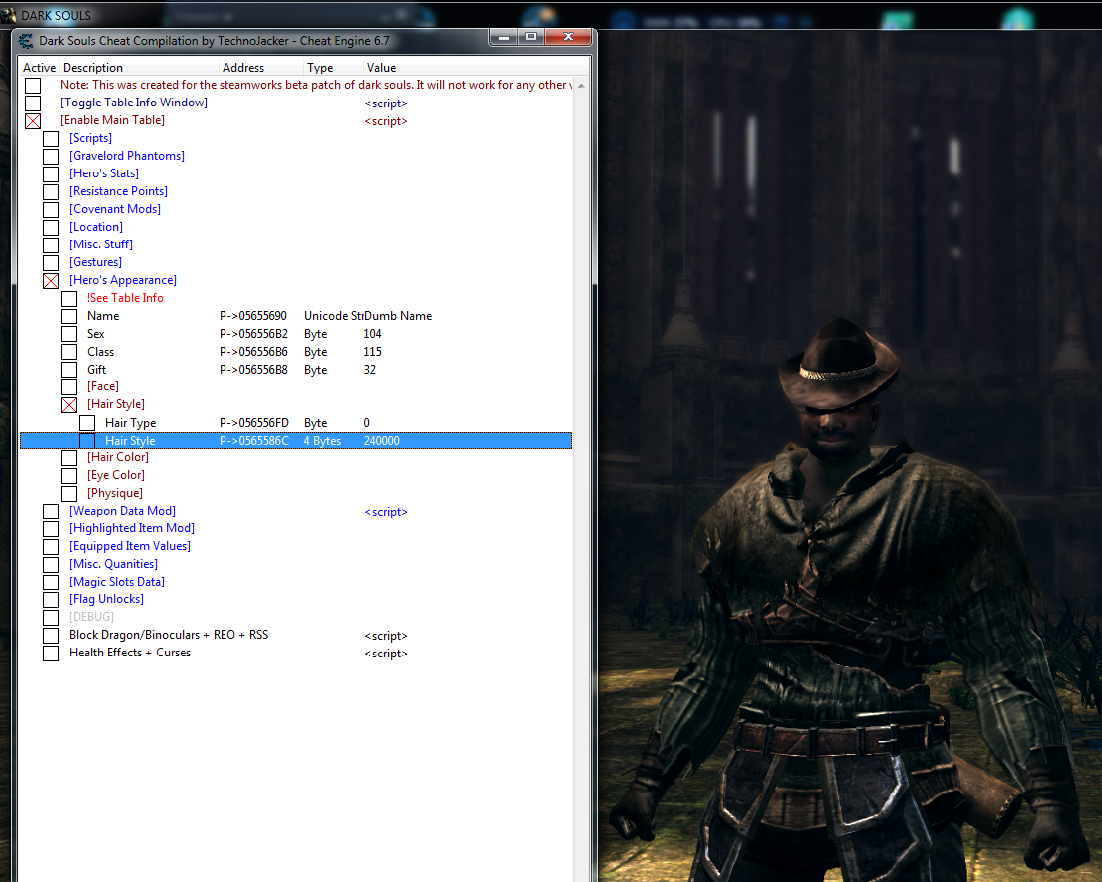Sort by the Address column header
The image size is (1102, 882).
(x=261, y=67)
